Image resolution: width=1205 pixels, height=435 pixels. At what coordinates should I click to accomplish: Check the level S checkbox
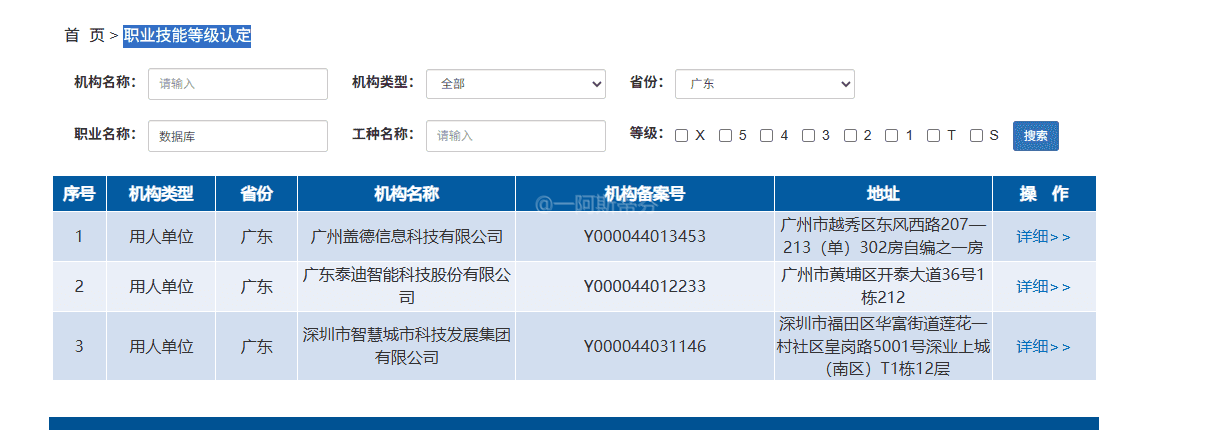point(976,136)
